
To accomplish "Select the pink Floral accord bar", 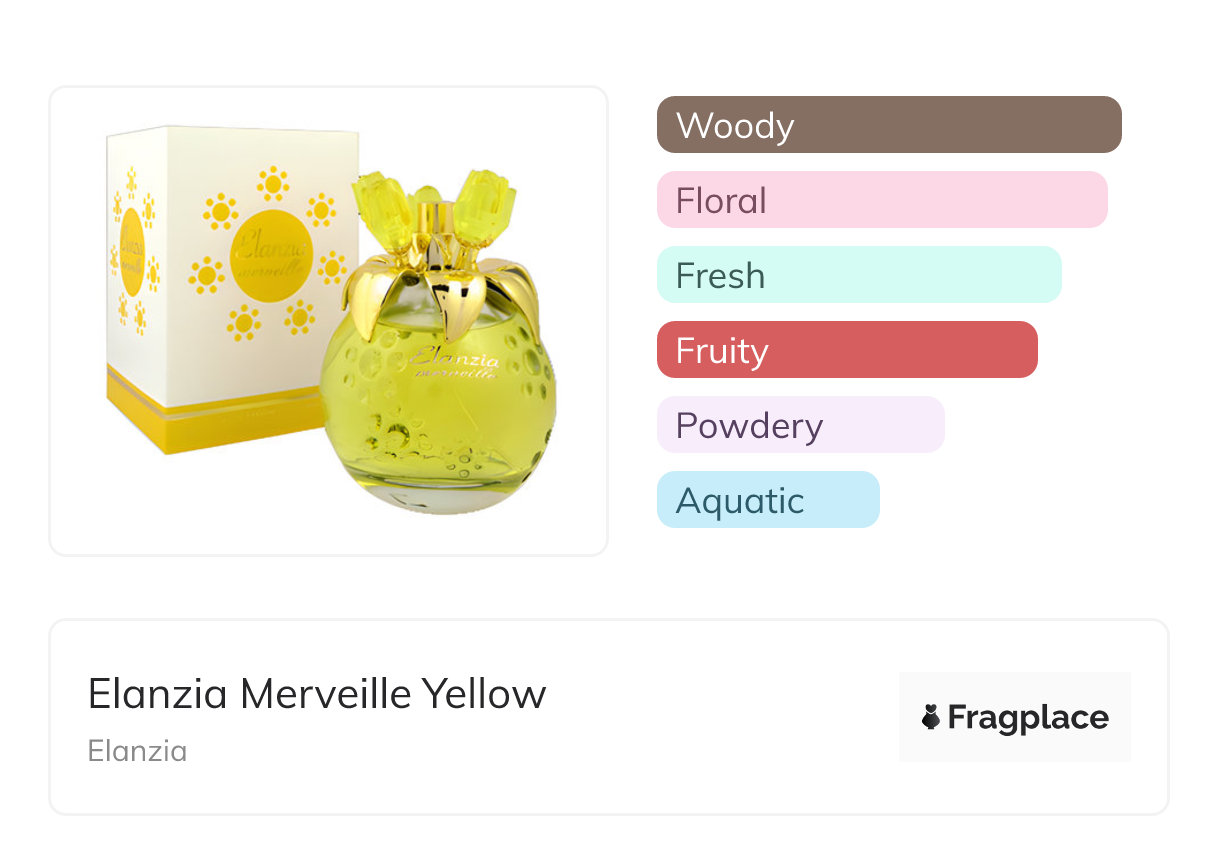I will pyautogui.click(x=881, y=200).
